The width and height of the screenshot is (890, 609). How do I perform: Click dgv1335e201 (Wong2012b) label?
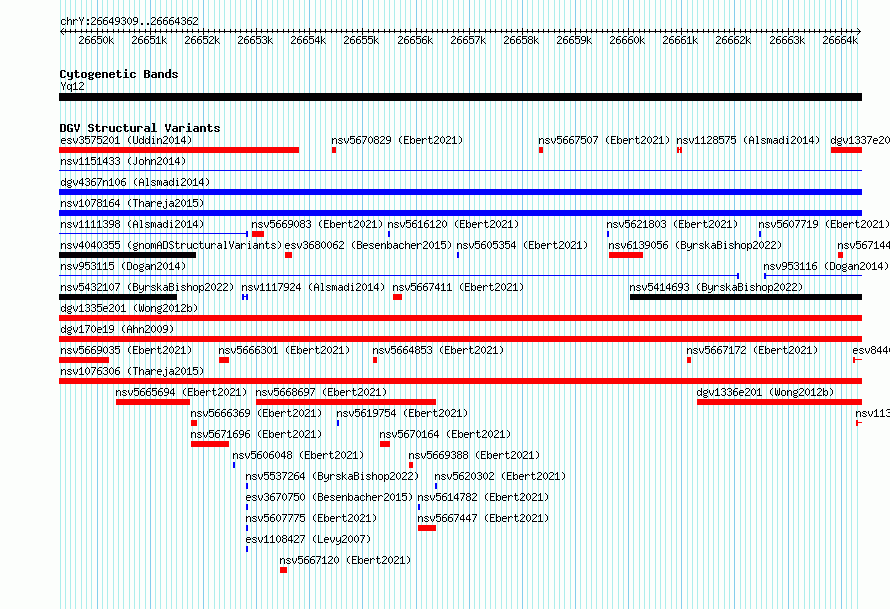(x=129, y=308)
